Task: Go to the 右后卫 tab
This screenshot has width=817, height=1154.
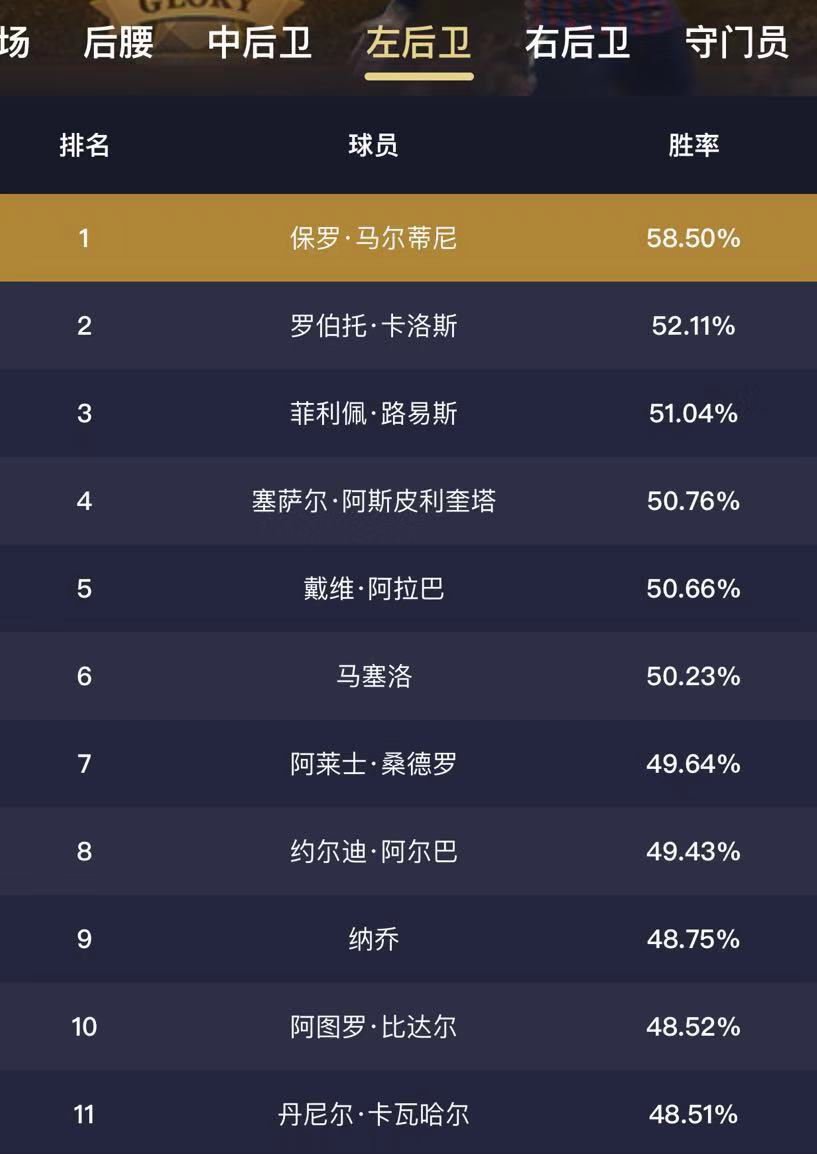Action: 577,43
